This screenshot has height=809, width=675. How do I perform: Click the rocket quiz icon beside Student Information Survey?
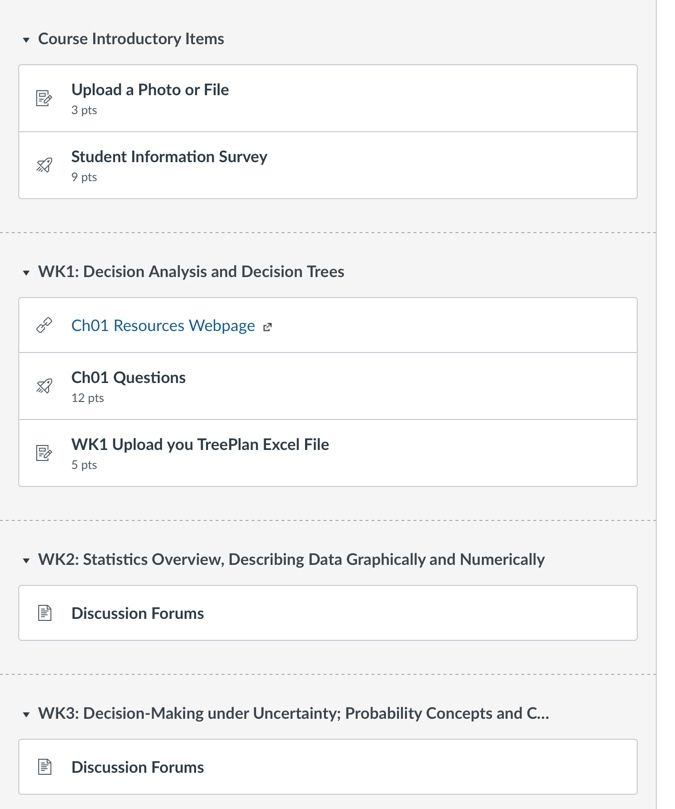(44, 165)
